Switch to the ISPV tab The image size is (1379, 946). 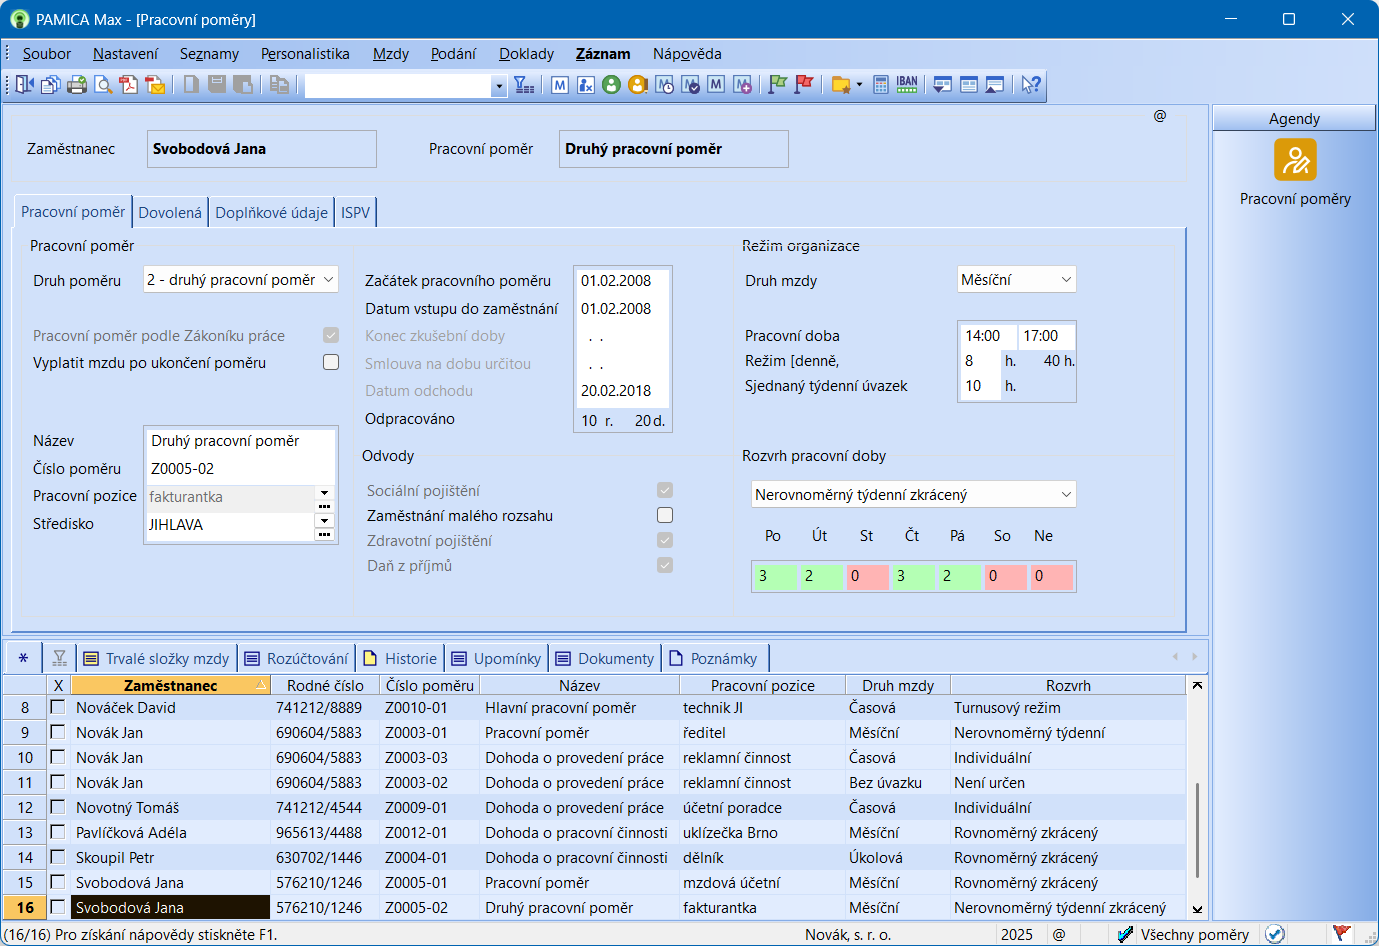[x=355, y=212]
